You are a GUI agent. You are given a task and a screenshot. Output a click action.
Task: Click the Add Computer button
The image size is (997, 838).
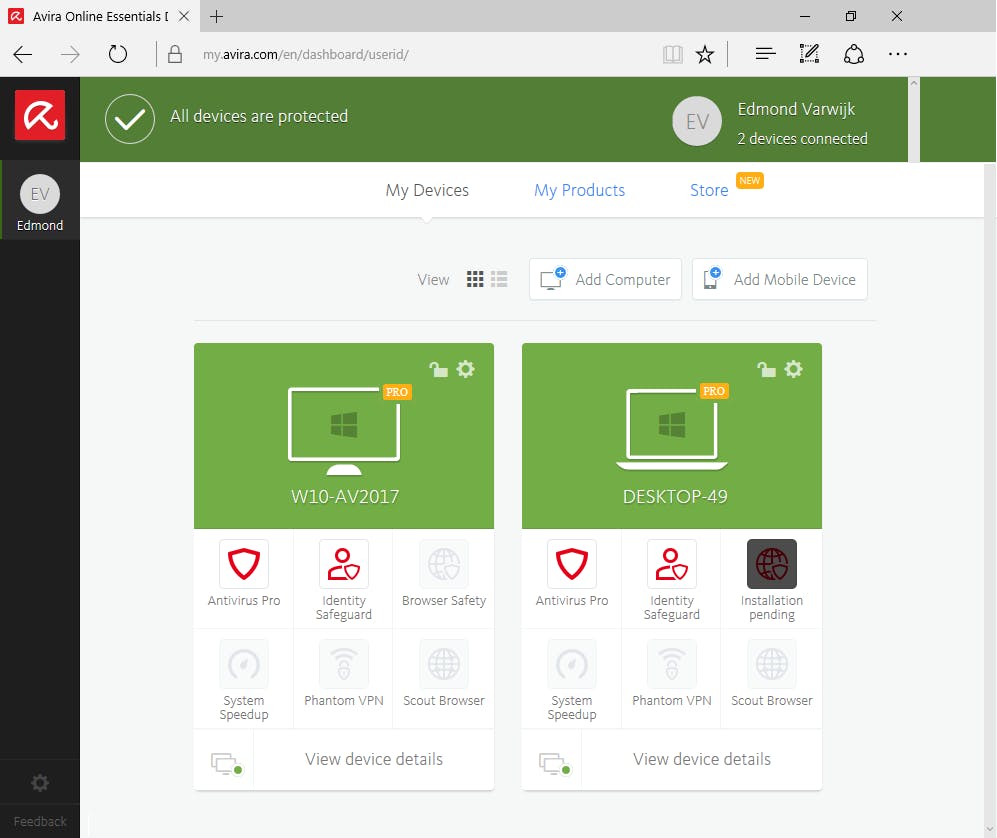pyautogui.click(x=605, y=279)
